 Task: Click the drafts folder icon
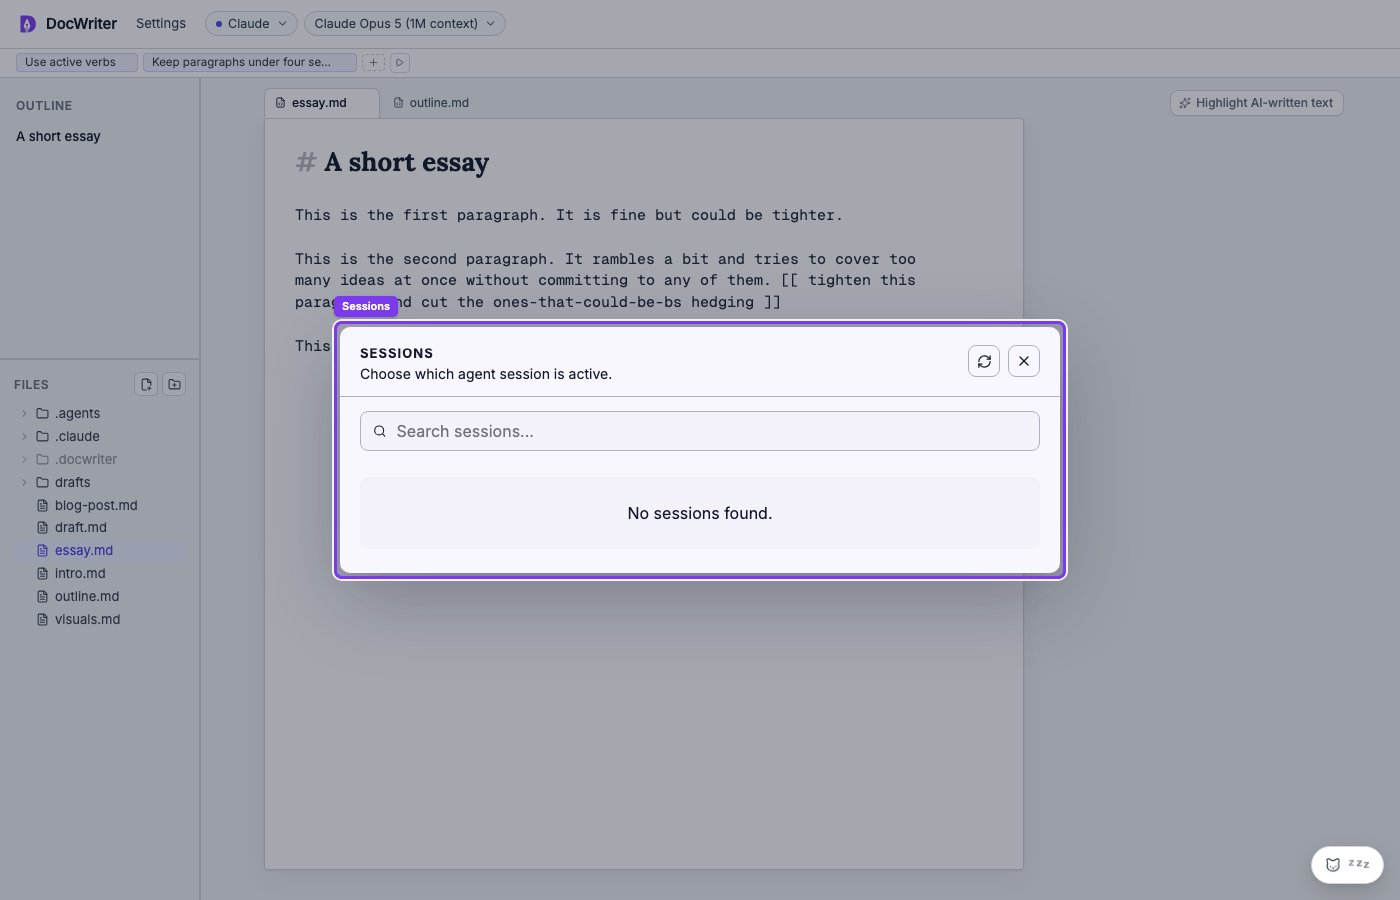tap(42, 482)
